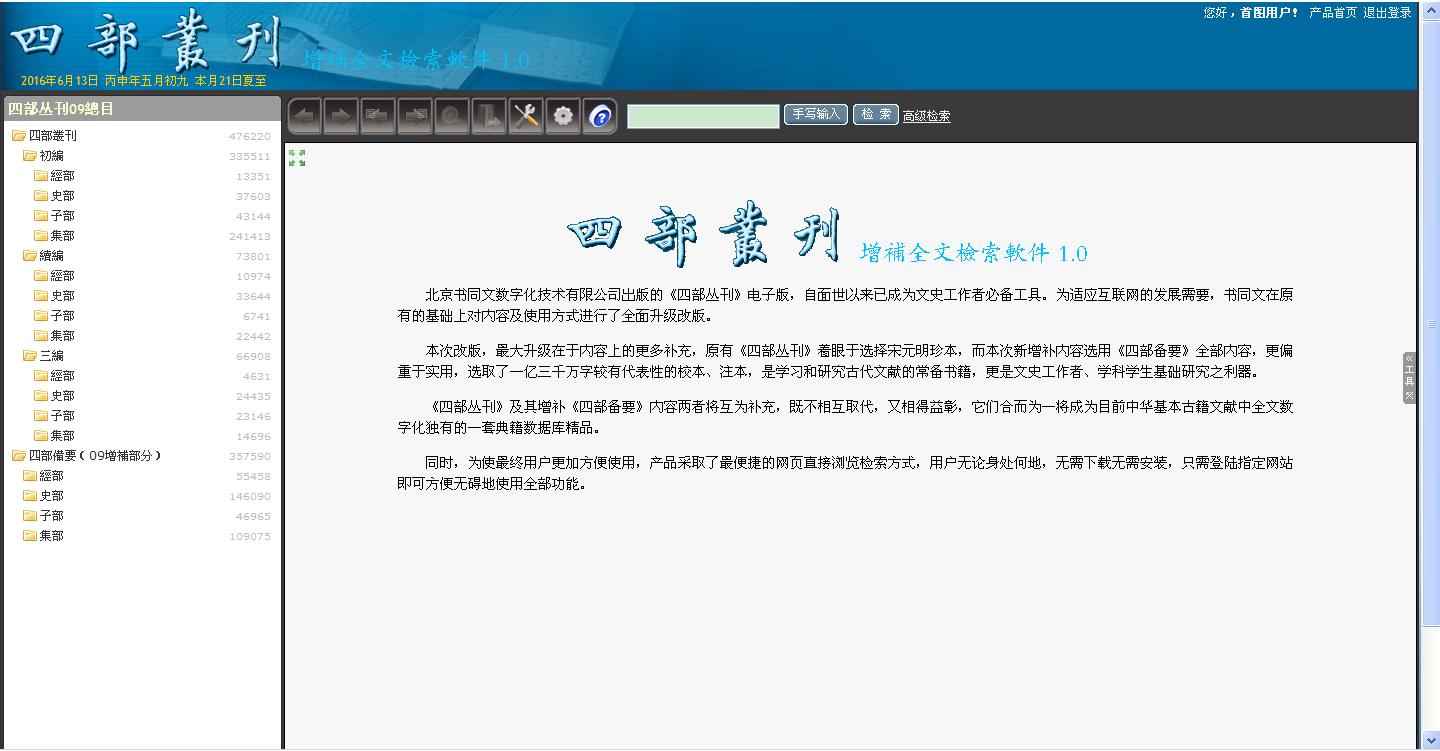This screenshot has width=1440, height=751.
Task: Open the gear settings icon
Action: point(563,116)
